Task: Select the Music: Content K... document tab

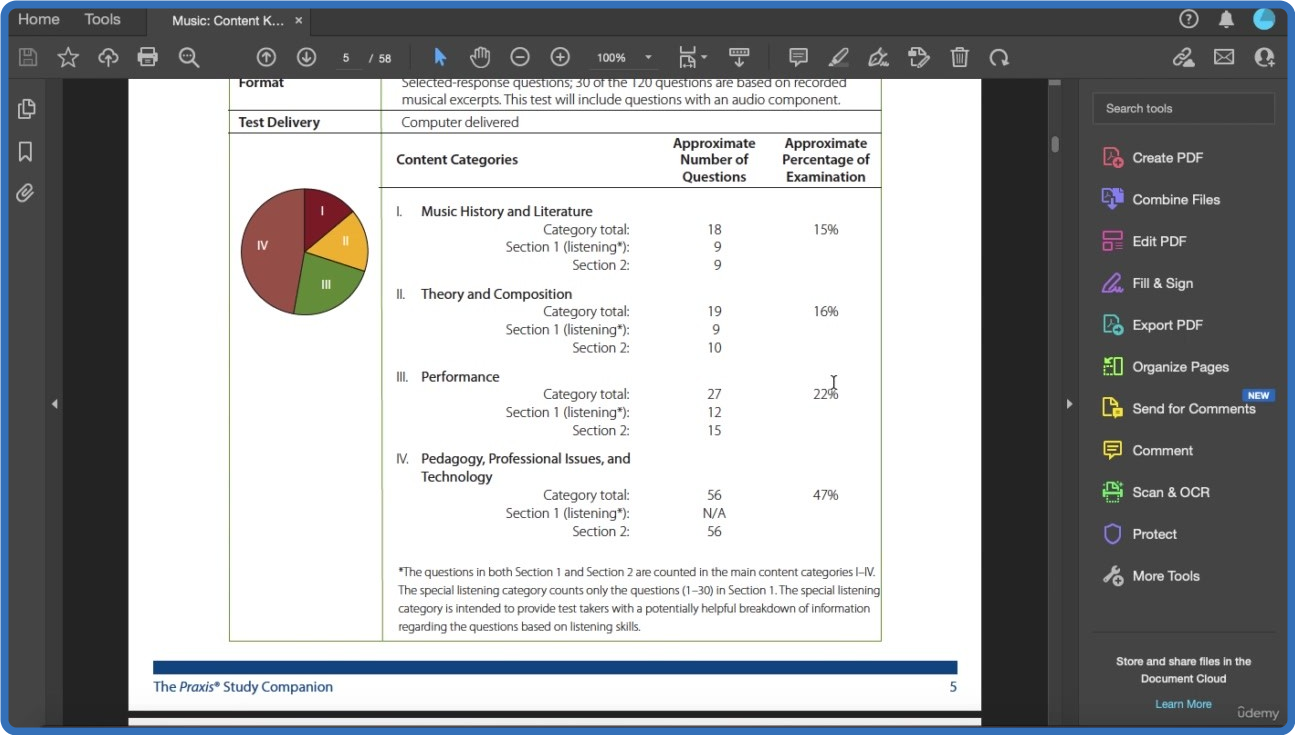Action: (228, 20)
